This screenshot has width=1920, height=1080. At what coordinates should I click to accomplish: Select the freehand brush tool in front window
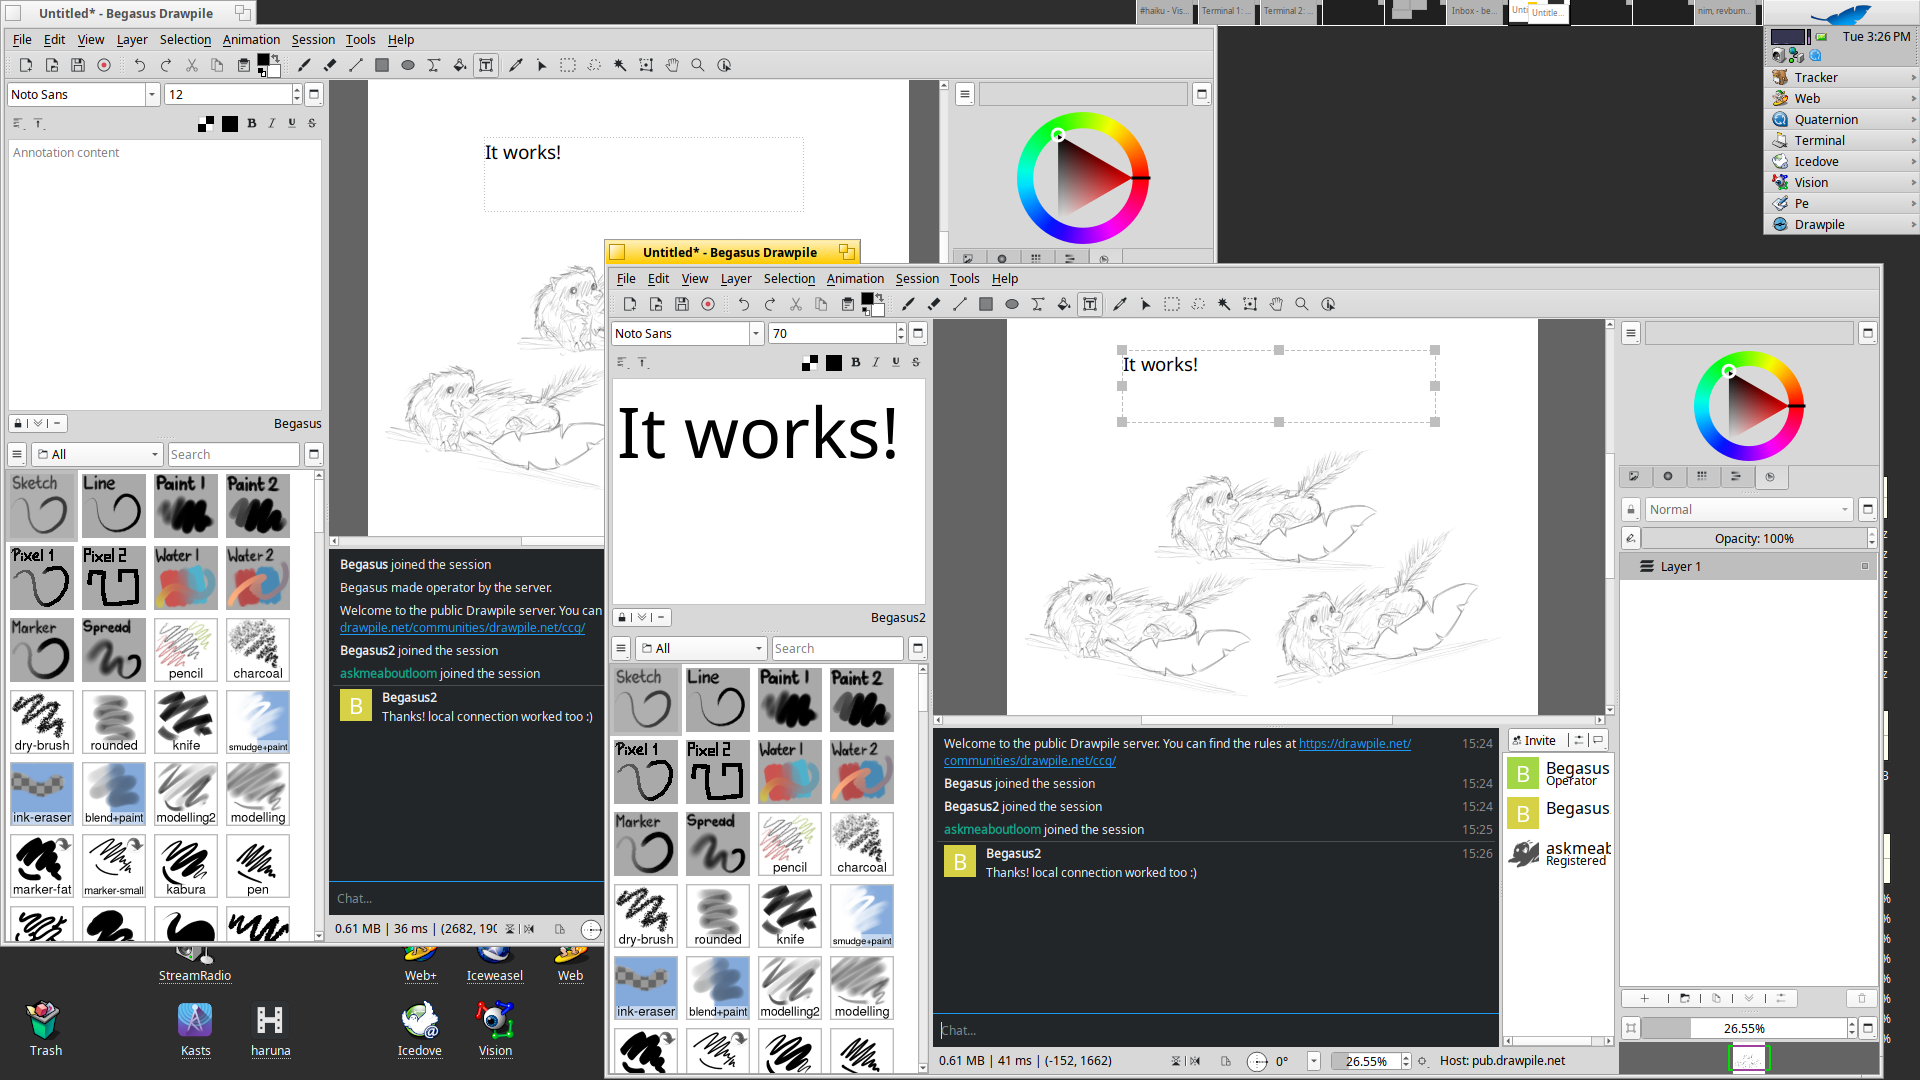point(908,304)
